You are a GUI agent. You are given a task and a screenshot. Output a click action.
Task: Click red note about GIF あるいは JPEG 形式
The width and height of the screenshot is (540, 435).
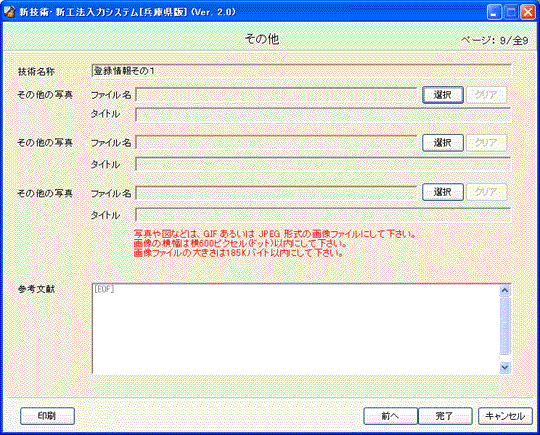274,234
